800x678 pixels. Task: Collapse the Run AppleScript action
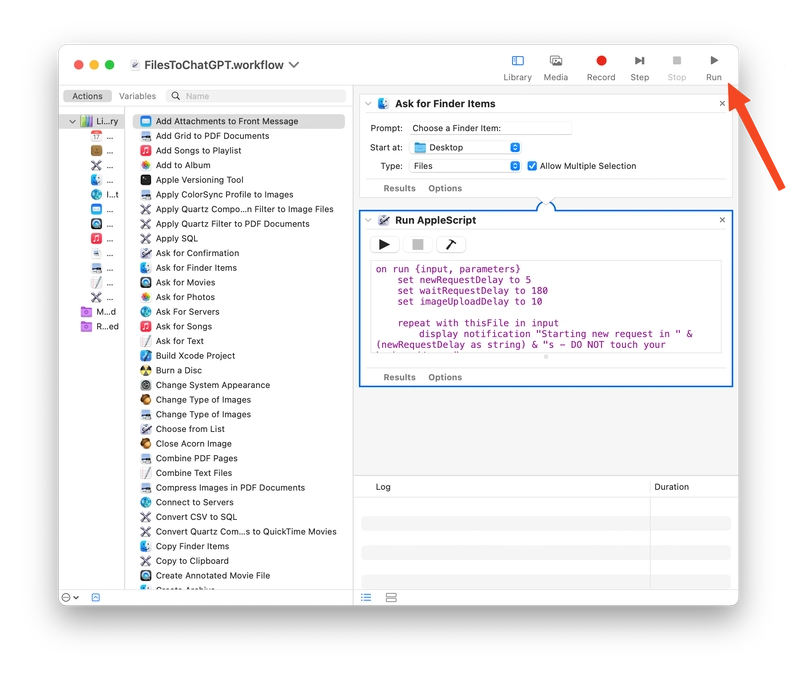click(368, 220)
